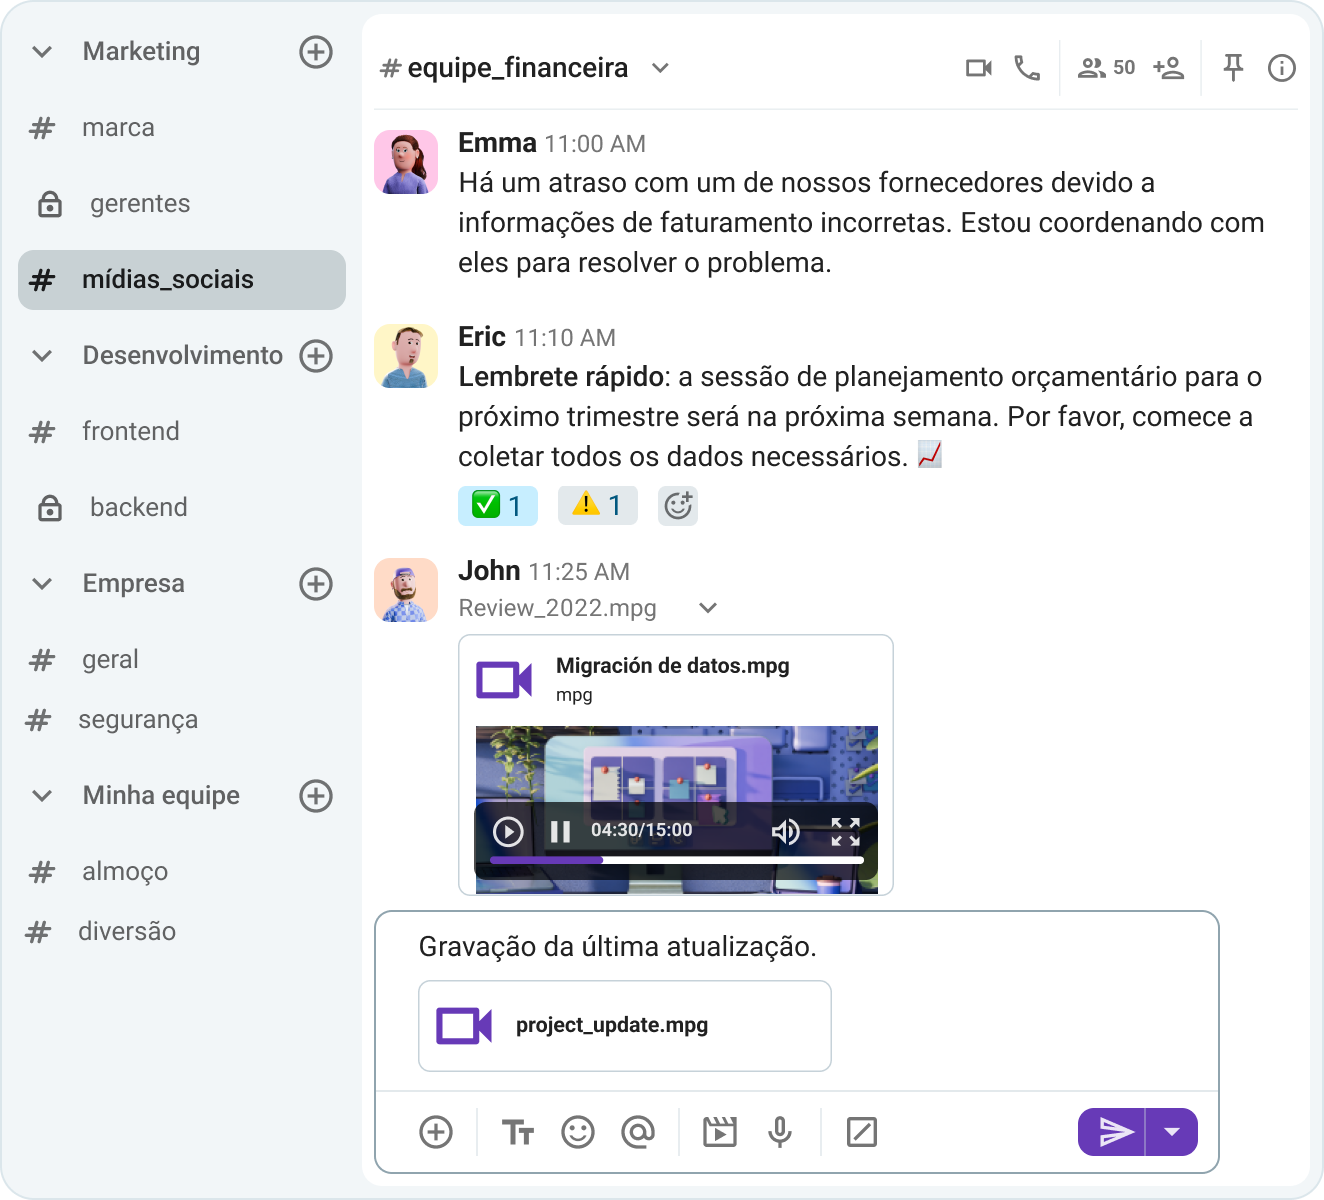Click Emma's username
1324x1200 pixels.
point(497,143)
